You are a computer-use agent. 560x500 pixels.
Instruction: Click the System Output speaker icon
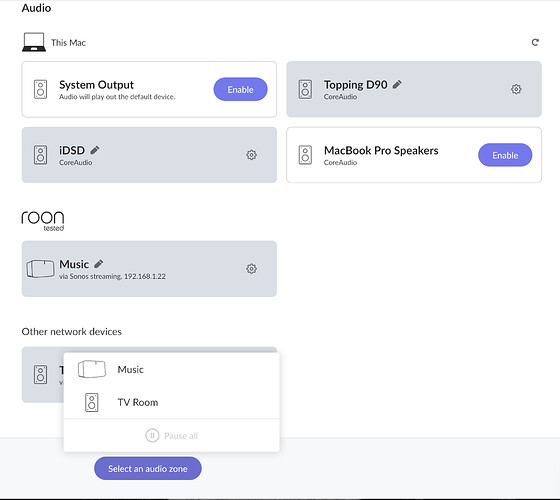40,89
